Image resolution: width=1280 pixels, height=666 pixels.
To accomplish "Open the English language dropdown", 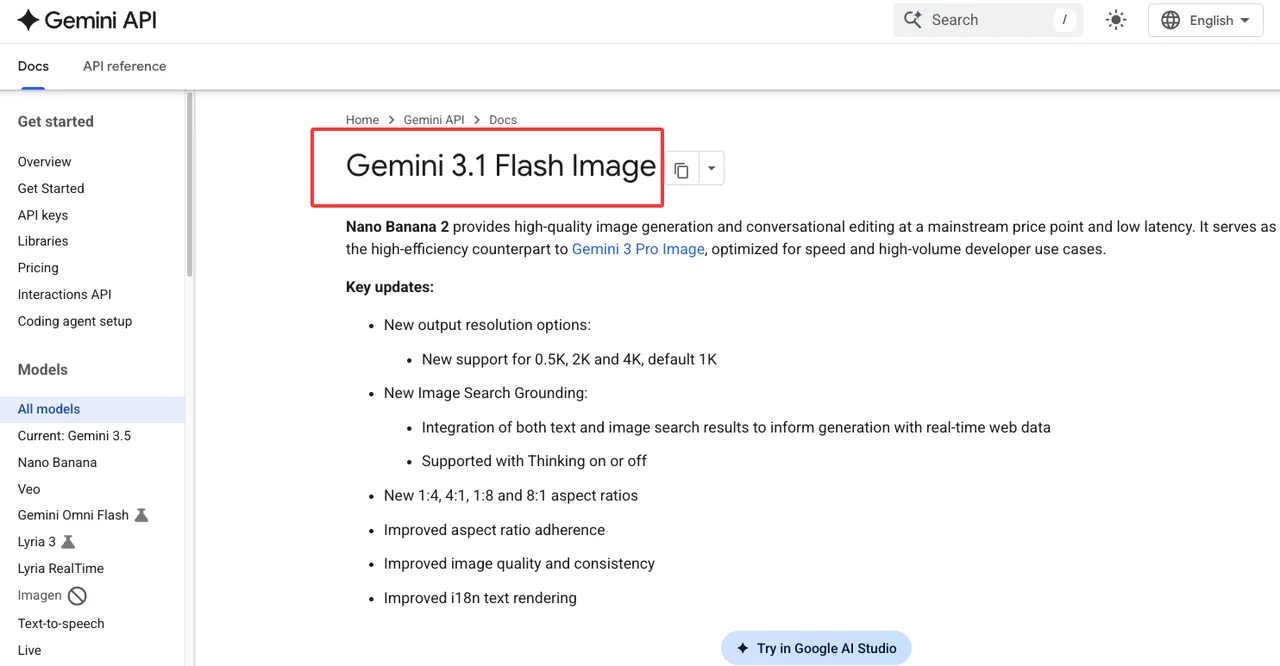I will pos(1206,20).
